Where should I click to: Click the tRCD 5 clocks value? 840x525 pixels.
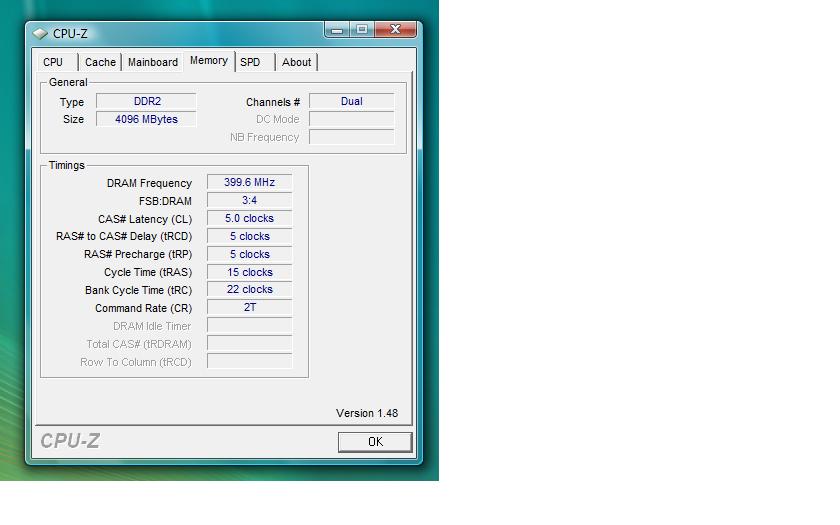(x=250, y=236)
